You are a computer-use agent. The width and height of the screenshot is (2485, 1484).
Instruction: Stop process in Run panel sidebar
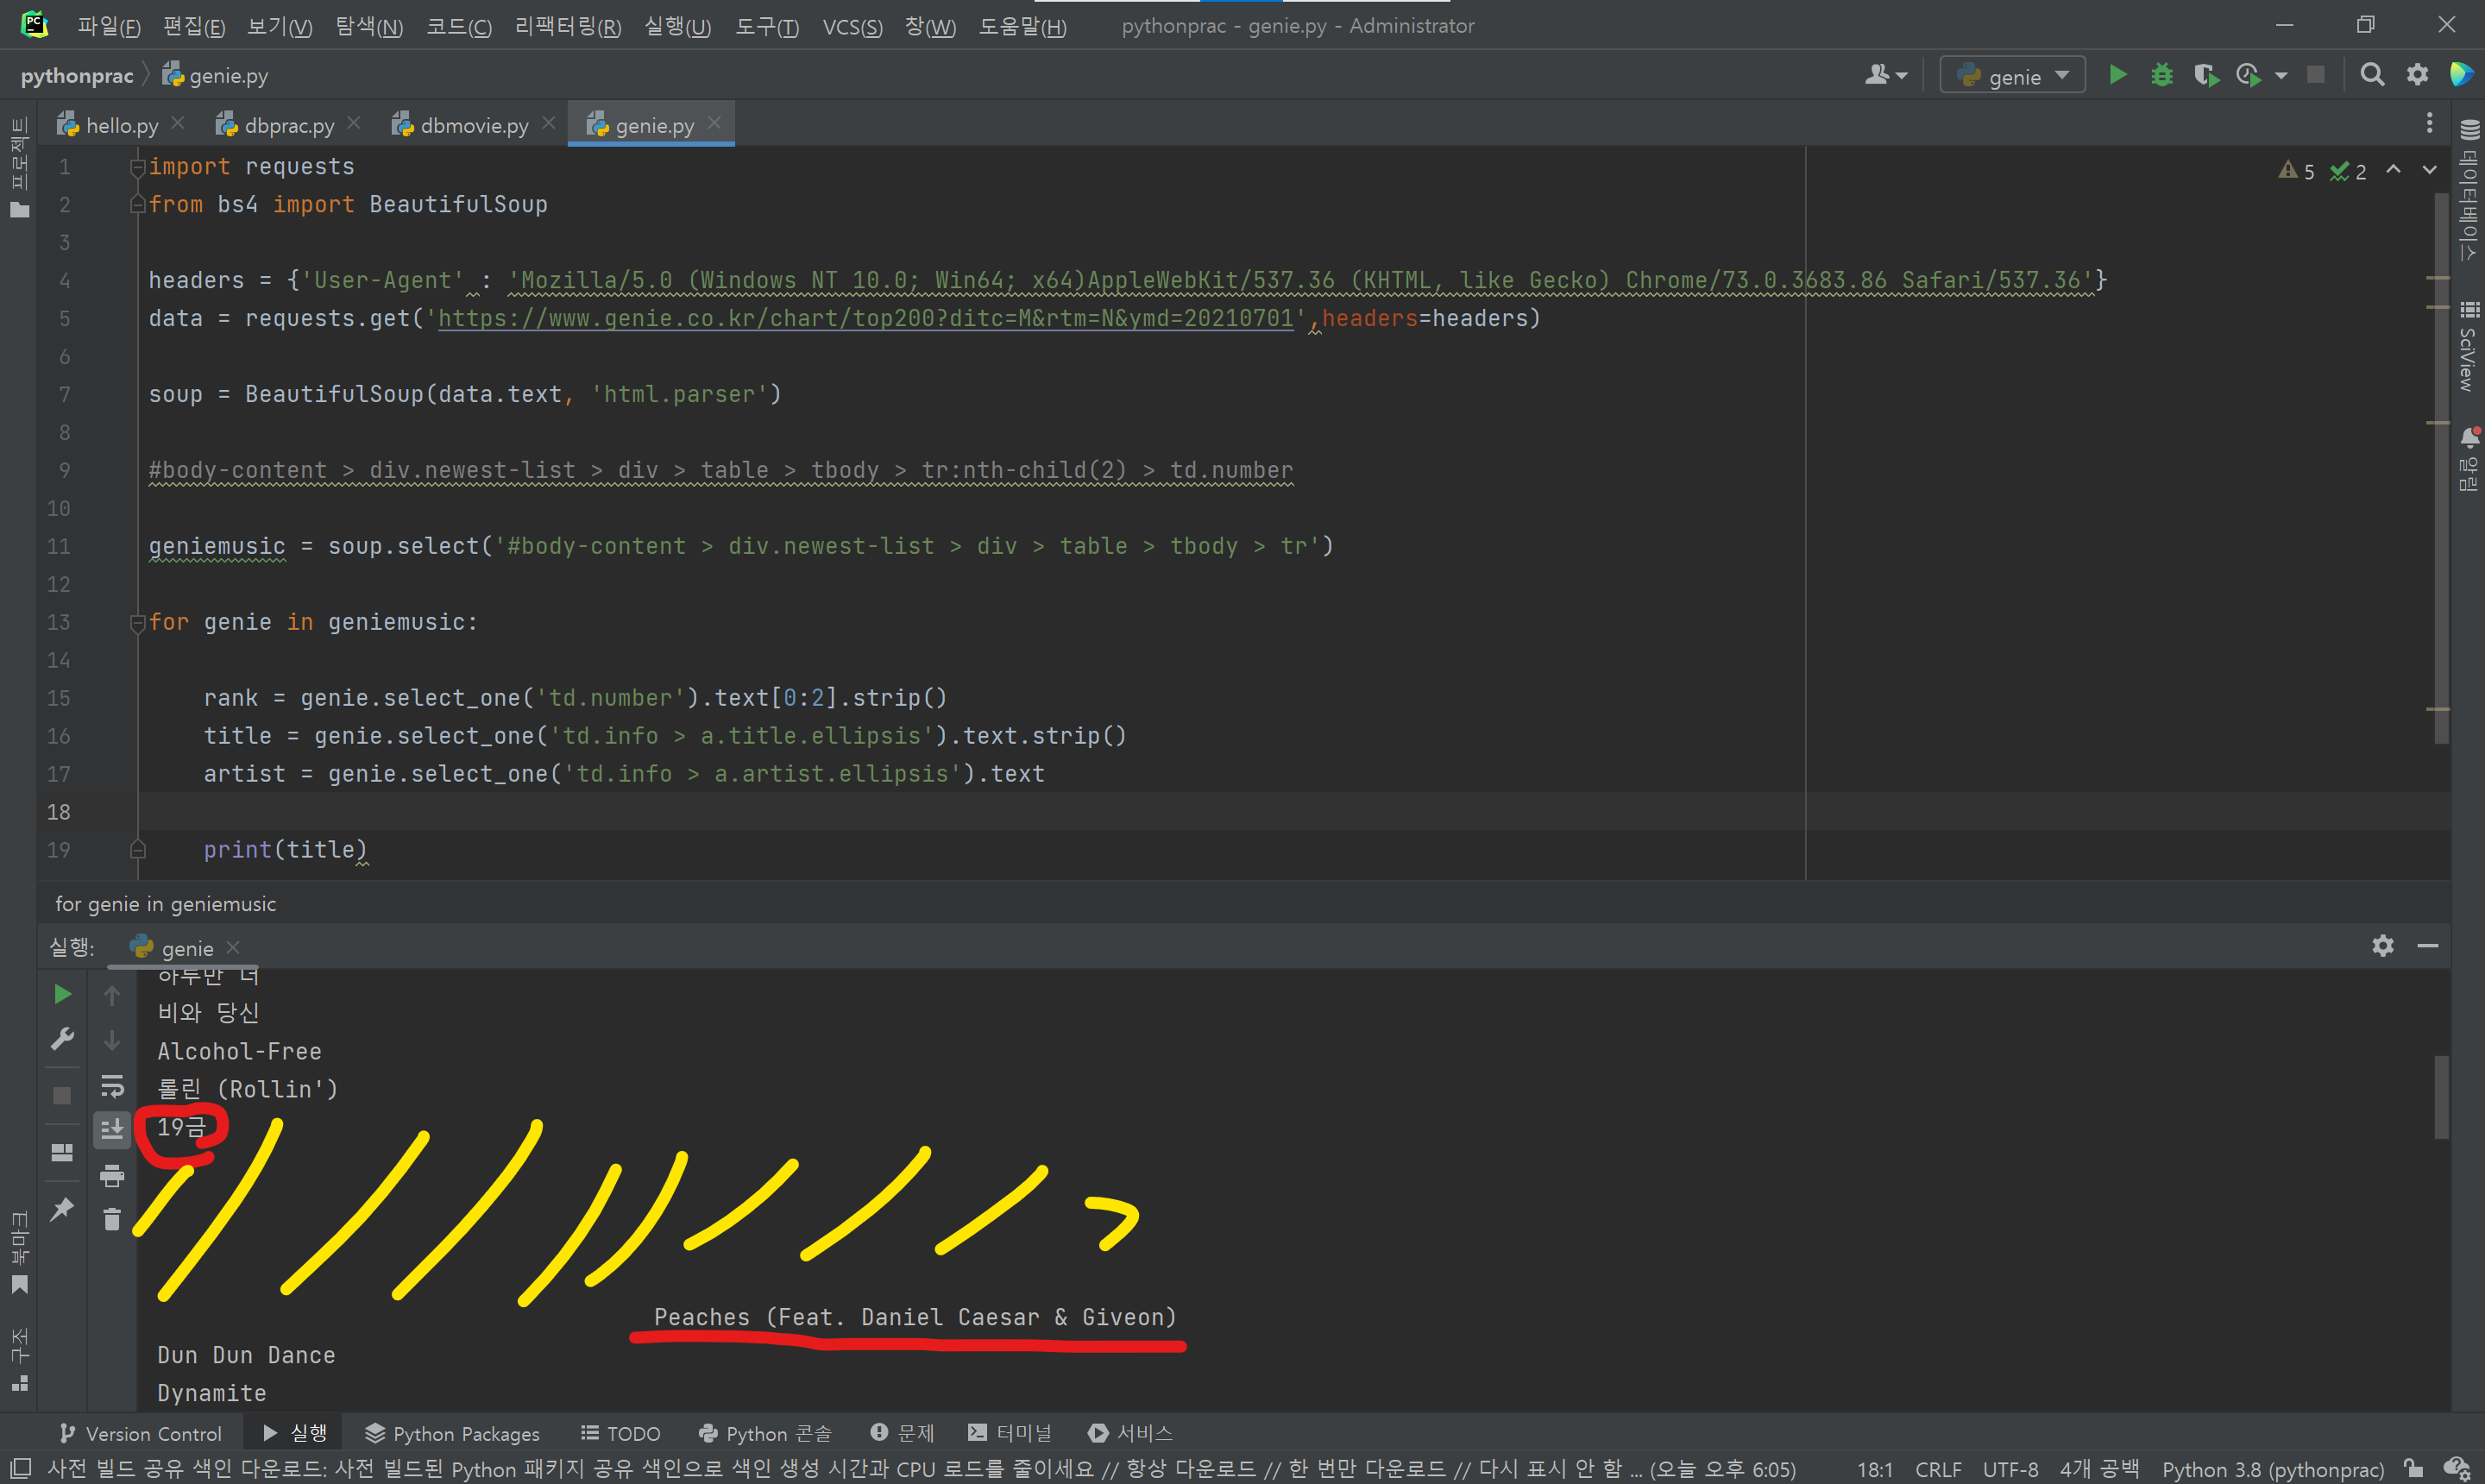(62, 1096)
